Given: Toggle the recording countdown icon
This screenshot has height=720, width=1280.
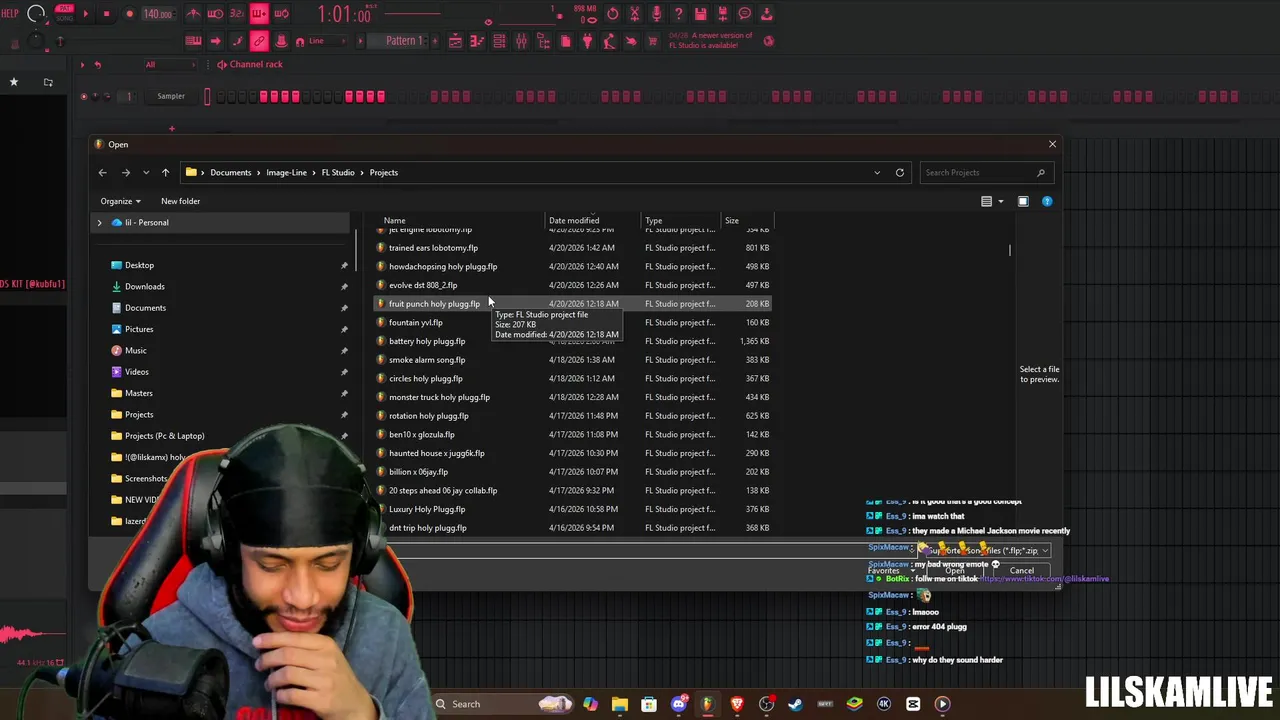Looking at the screenshot, I should [237, 14].
